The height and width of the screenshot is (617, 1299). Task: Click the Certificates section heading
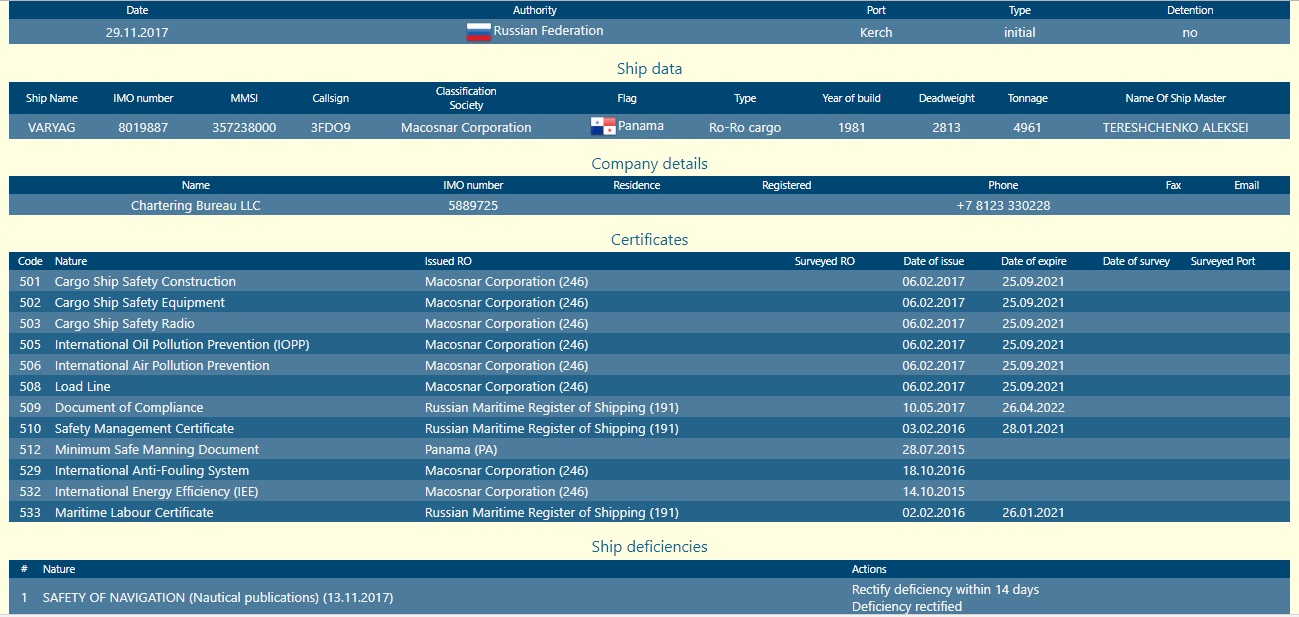[x=649, y=240]
